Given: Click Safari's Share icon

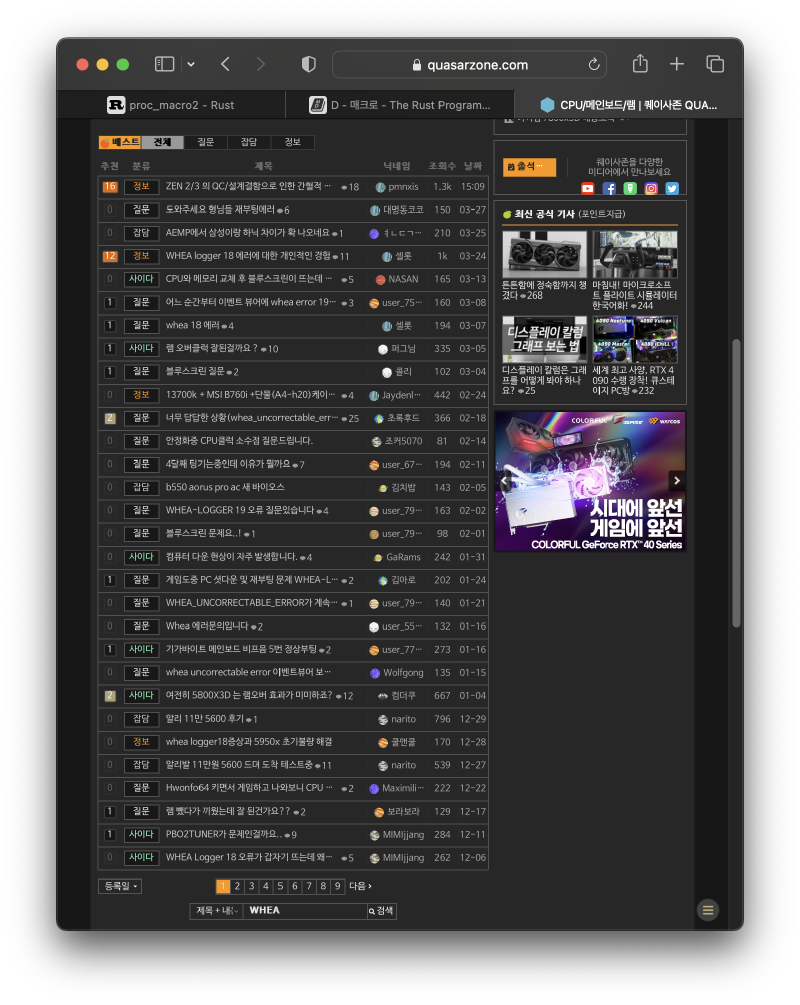Looking at the screenshot, I should [640, 64].
